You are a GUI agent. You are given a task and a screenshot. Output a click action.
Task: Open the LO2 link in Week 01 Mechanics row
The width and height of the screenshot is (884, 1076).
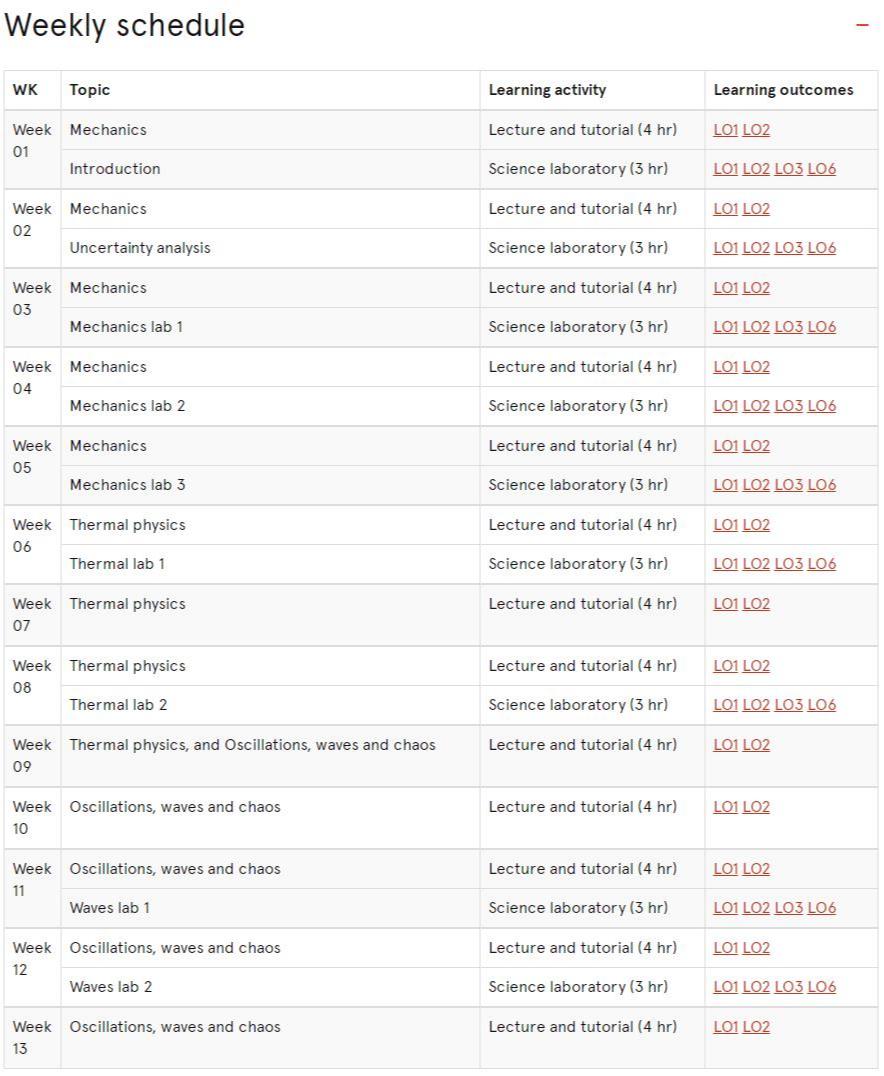point(756,130)
